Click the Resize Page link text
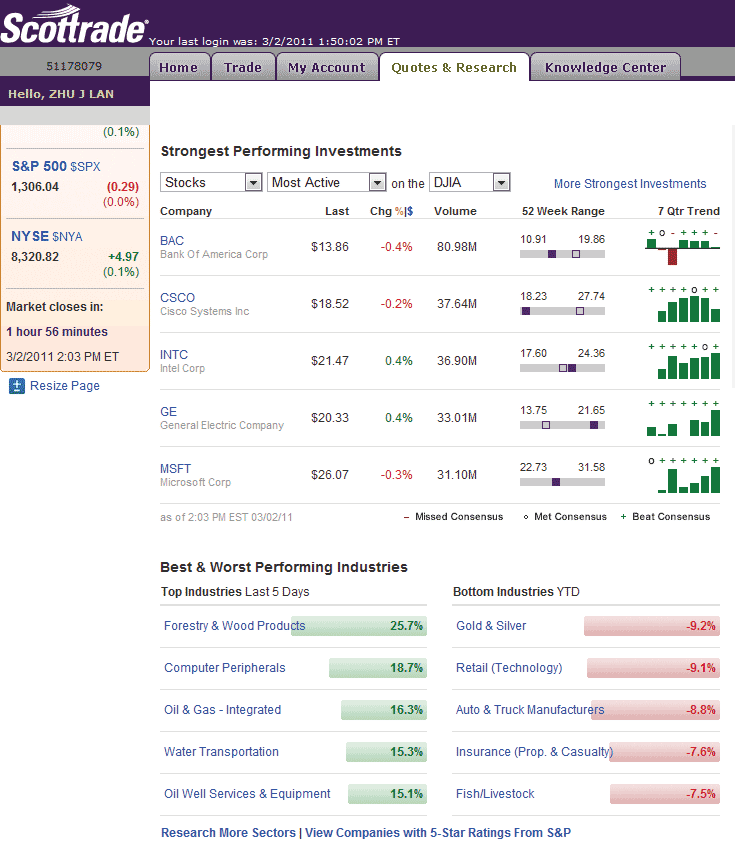Image resolution: width=735 pixels, height=850 pixels. [x=65, y=386]
